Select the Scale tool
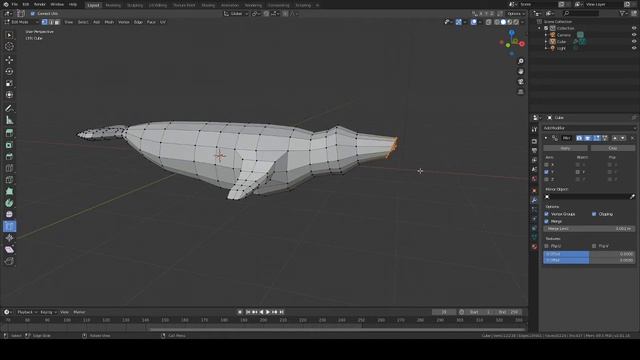640x360 pixels. pos(9,83)
